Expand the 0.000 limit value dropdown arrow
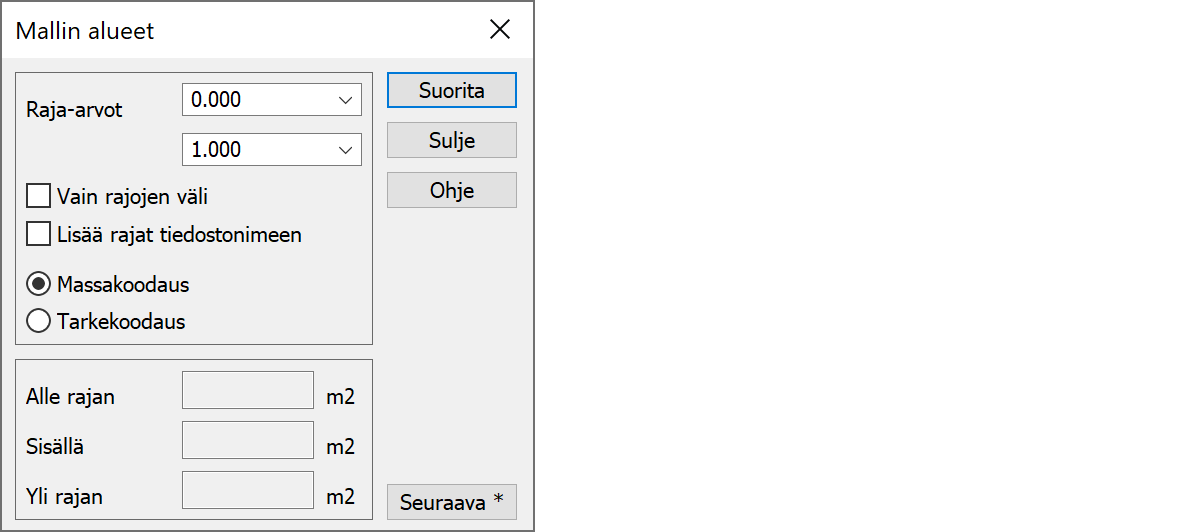The width and height of the screenshot is (1200, 532). click(x=346, y=100)
